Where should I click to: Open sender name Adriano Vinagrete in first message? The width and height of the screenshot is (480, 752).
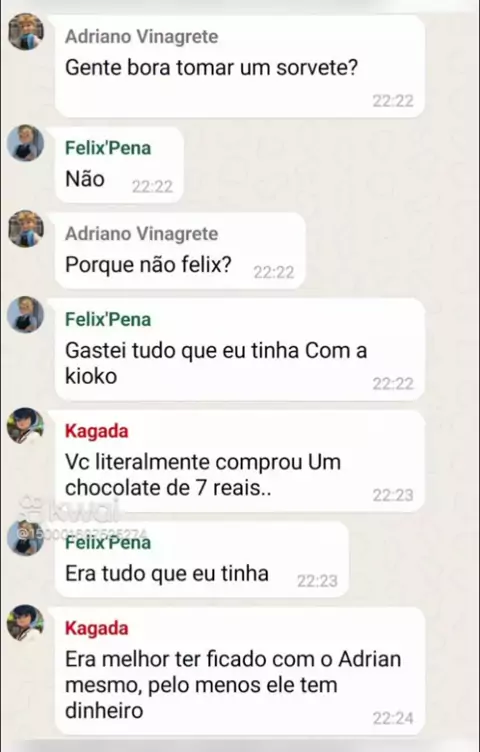coord(141,36)
